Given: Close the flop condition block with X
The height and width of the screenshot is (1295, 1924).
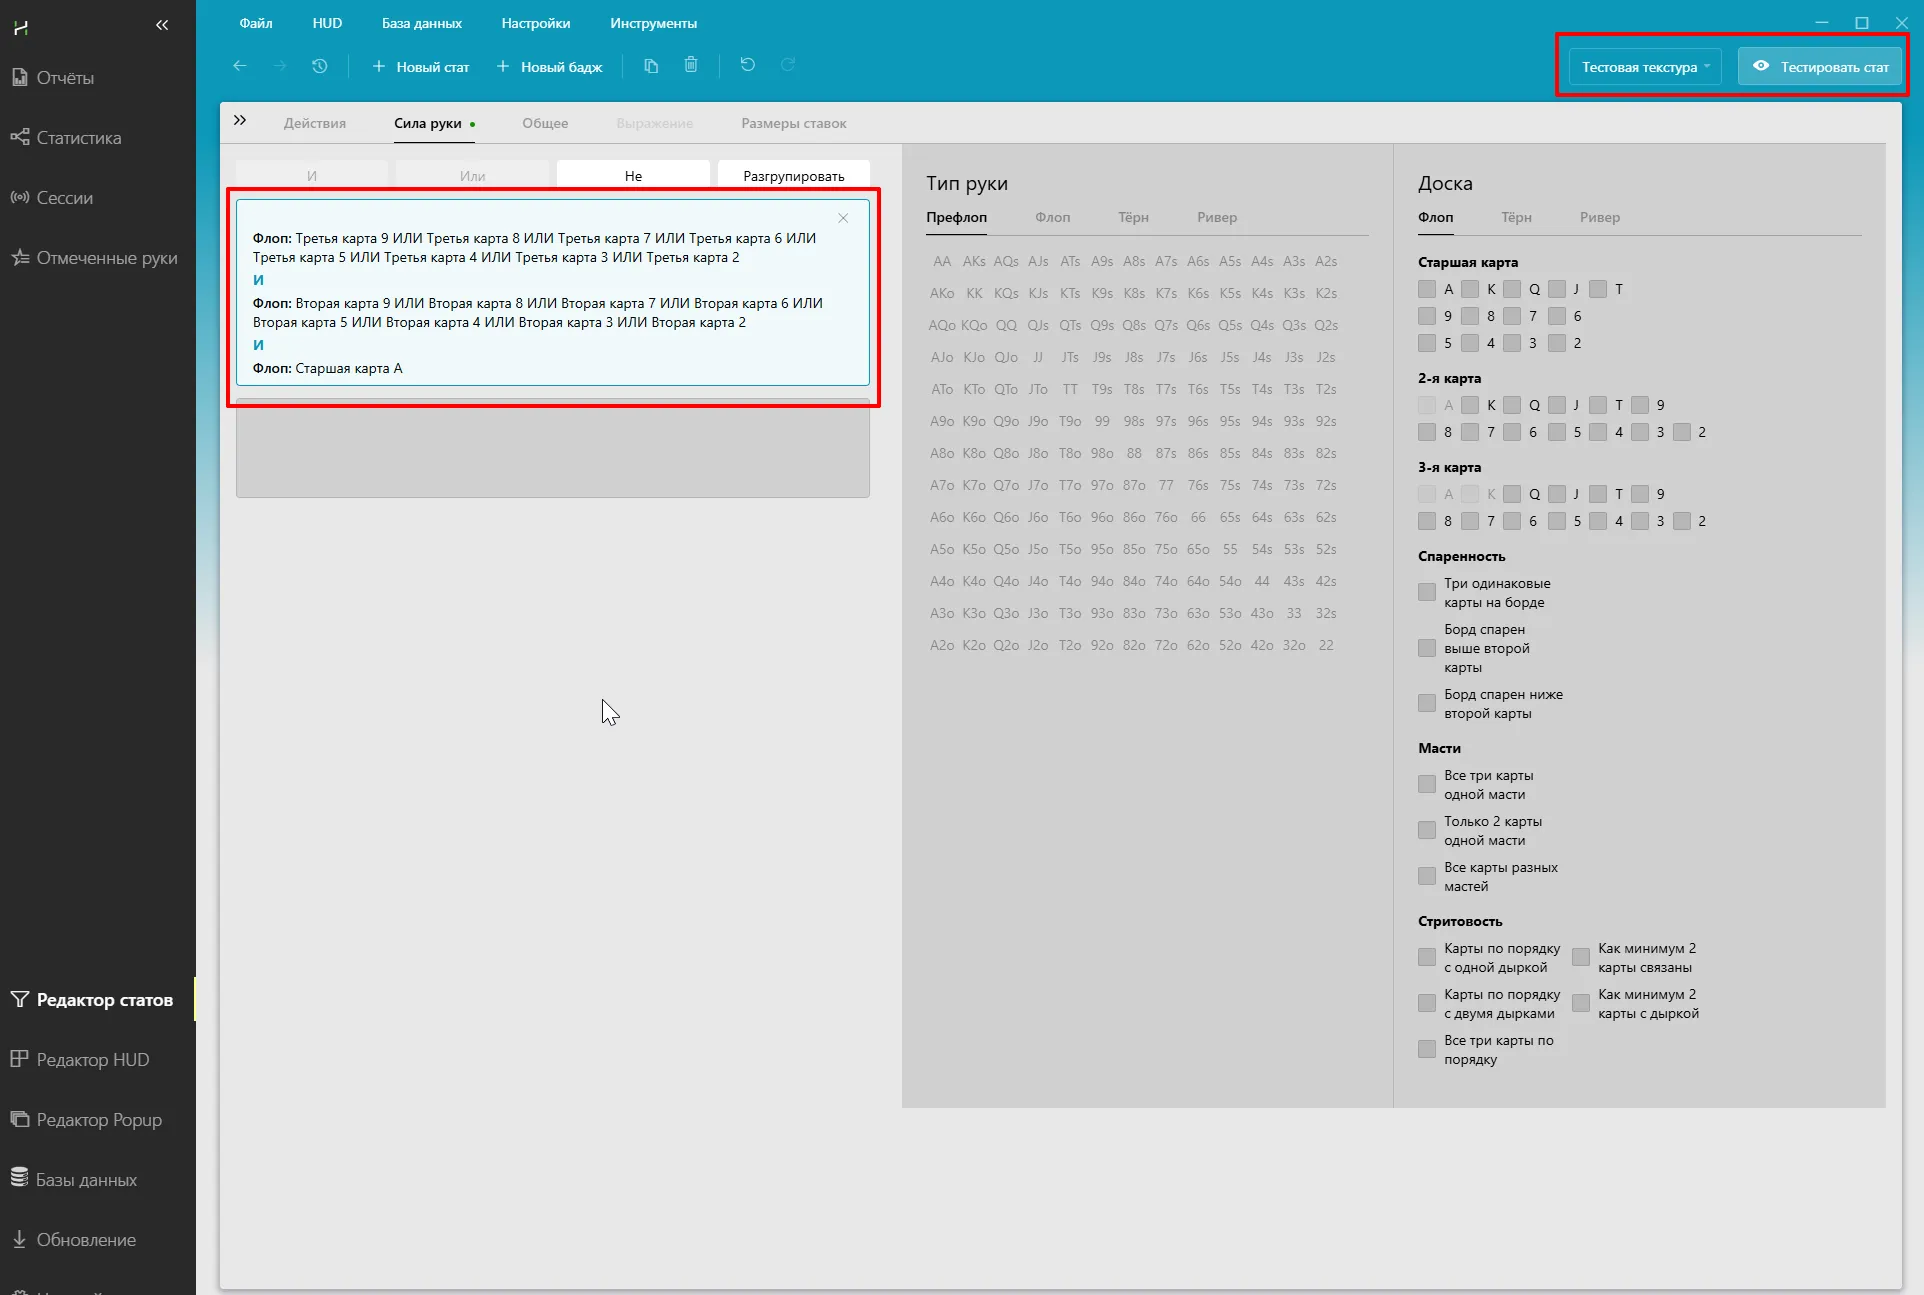Looking at the screenshot, I should coord(843,218).
